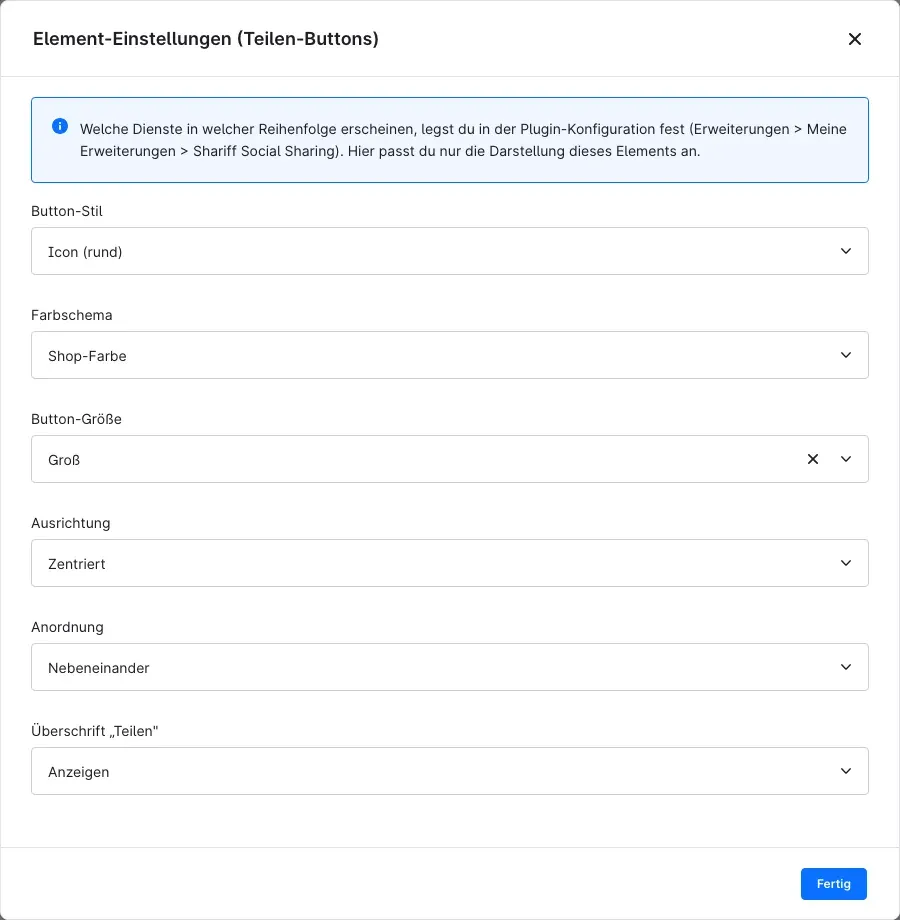This screenshot has height=920, width=900.
Task: Click the info text about Plugin-Konfiguration
Action: click(463, 140)
